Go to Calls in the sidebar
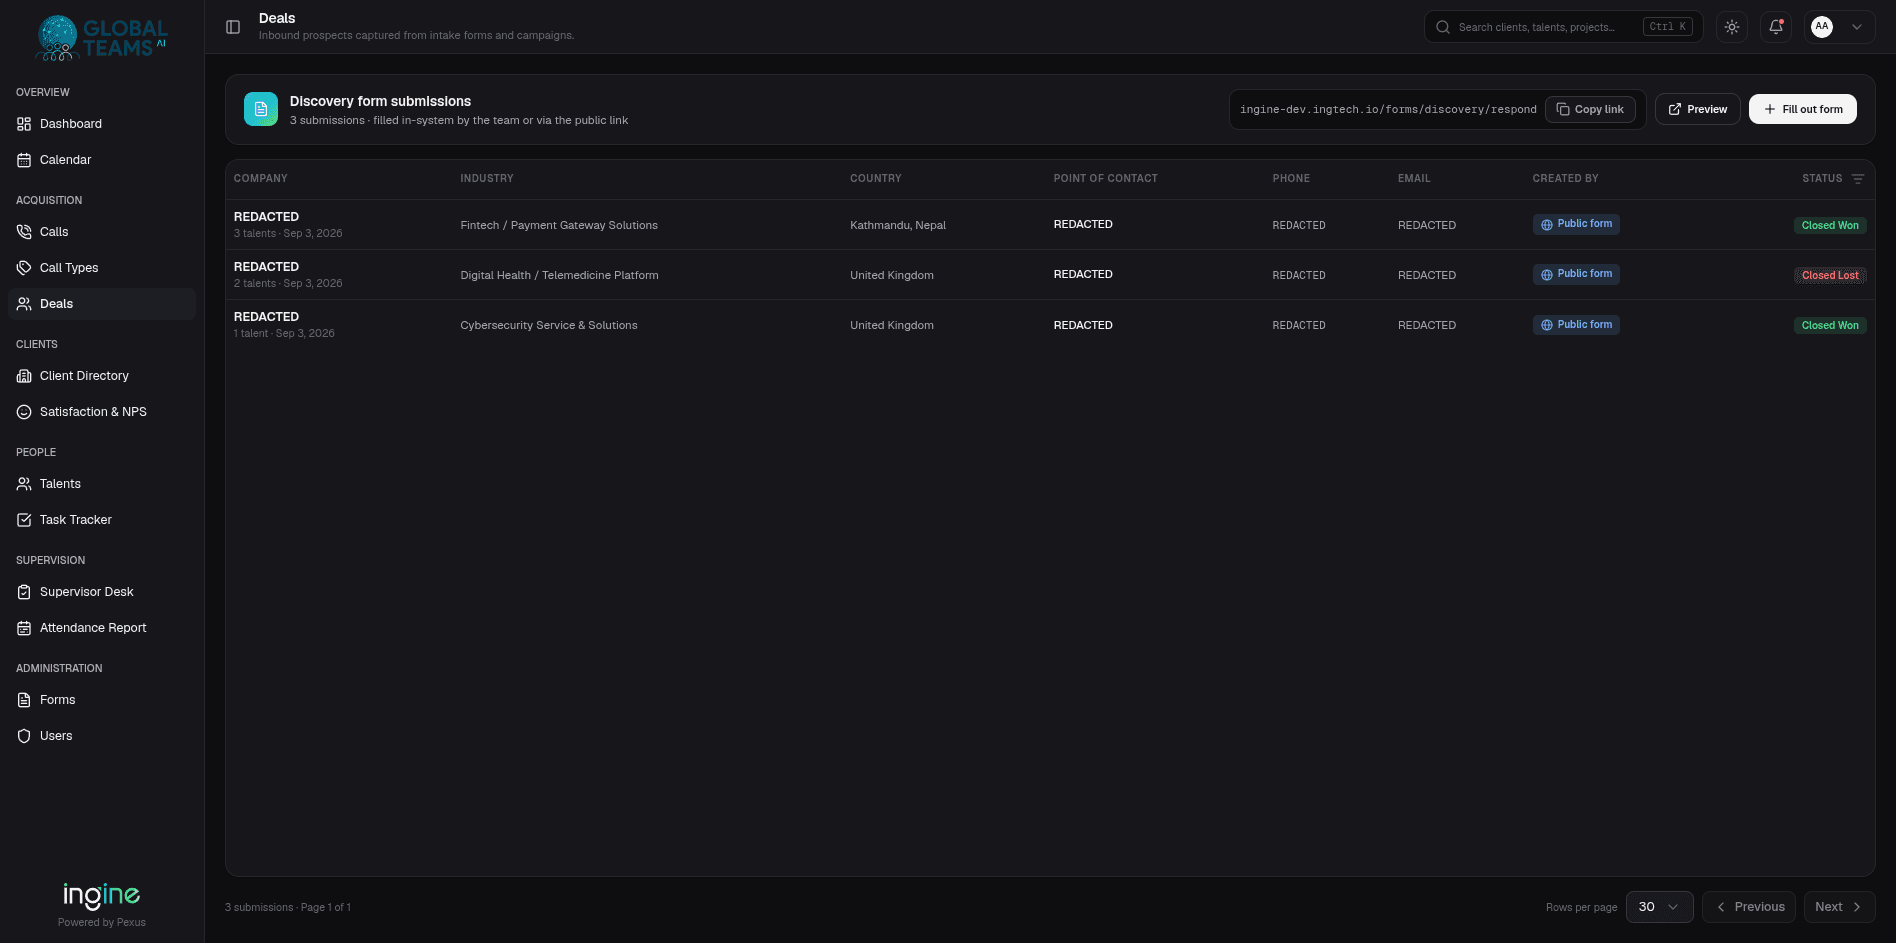Screen dimensions: 1896x943 (x=101, y=232)
